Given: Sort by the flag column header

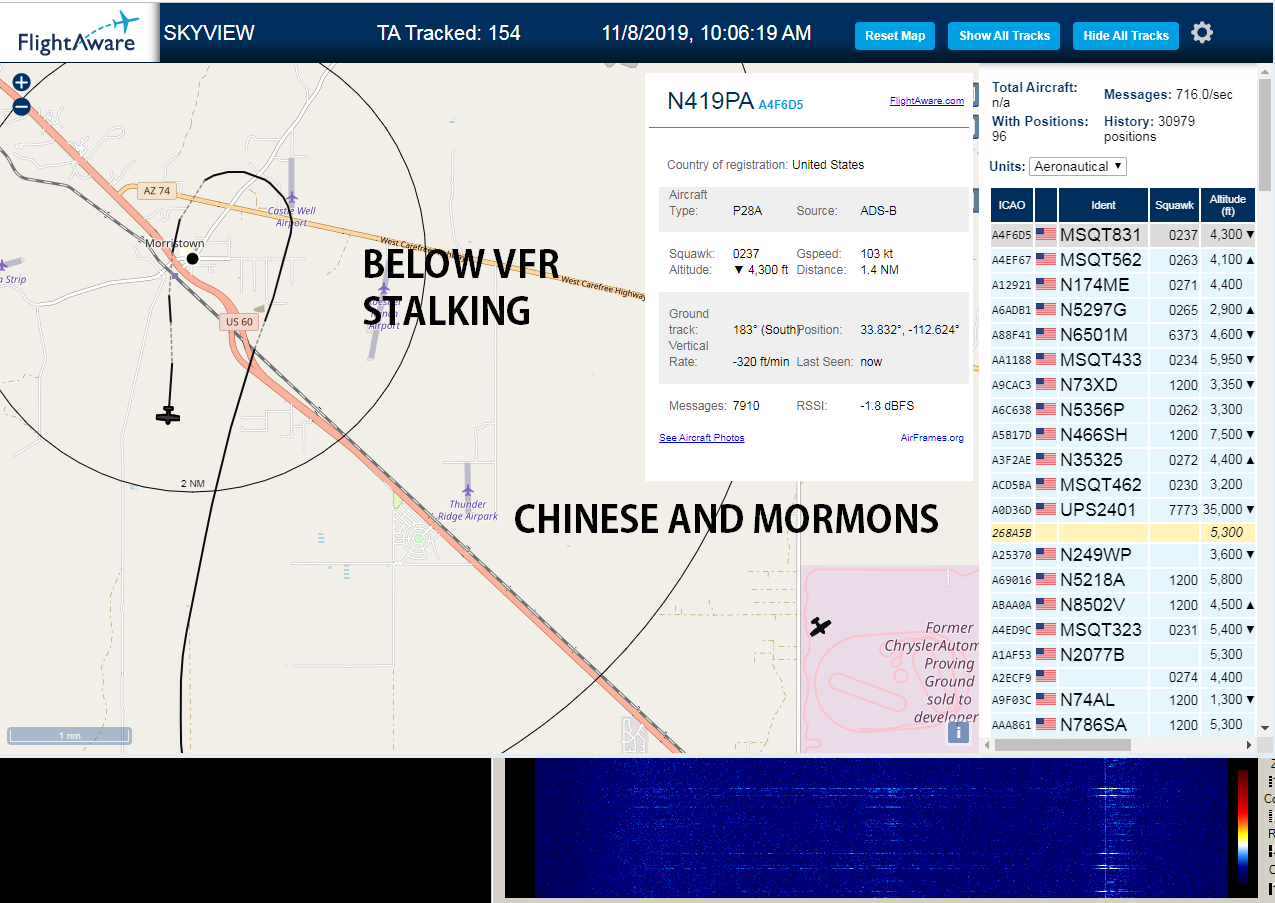Looking at the screenshot, I should click(1046, 205).
